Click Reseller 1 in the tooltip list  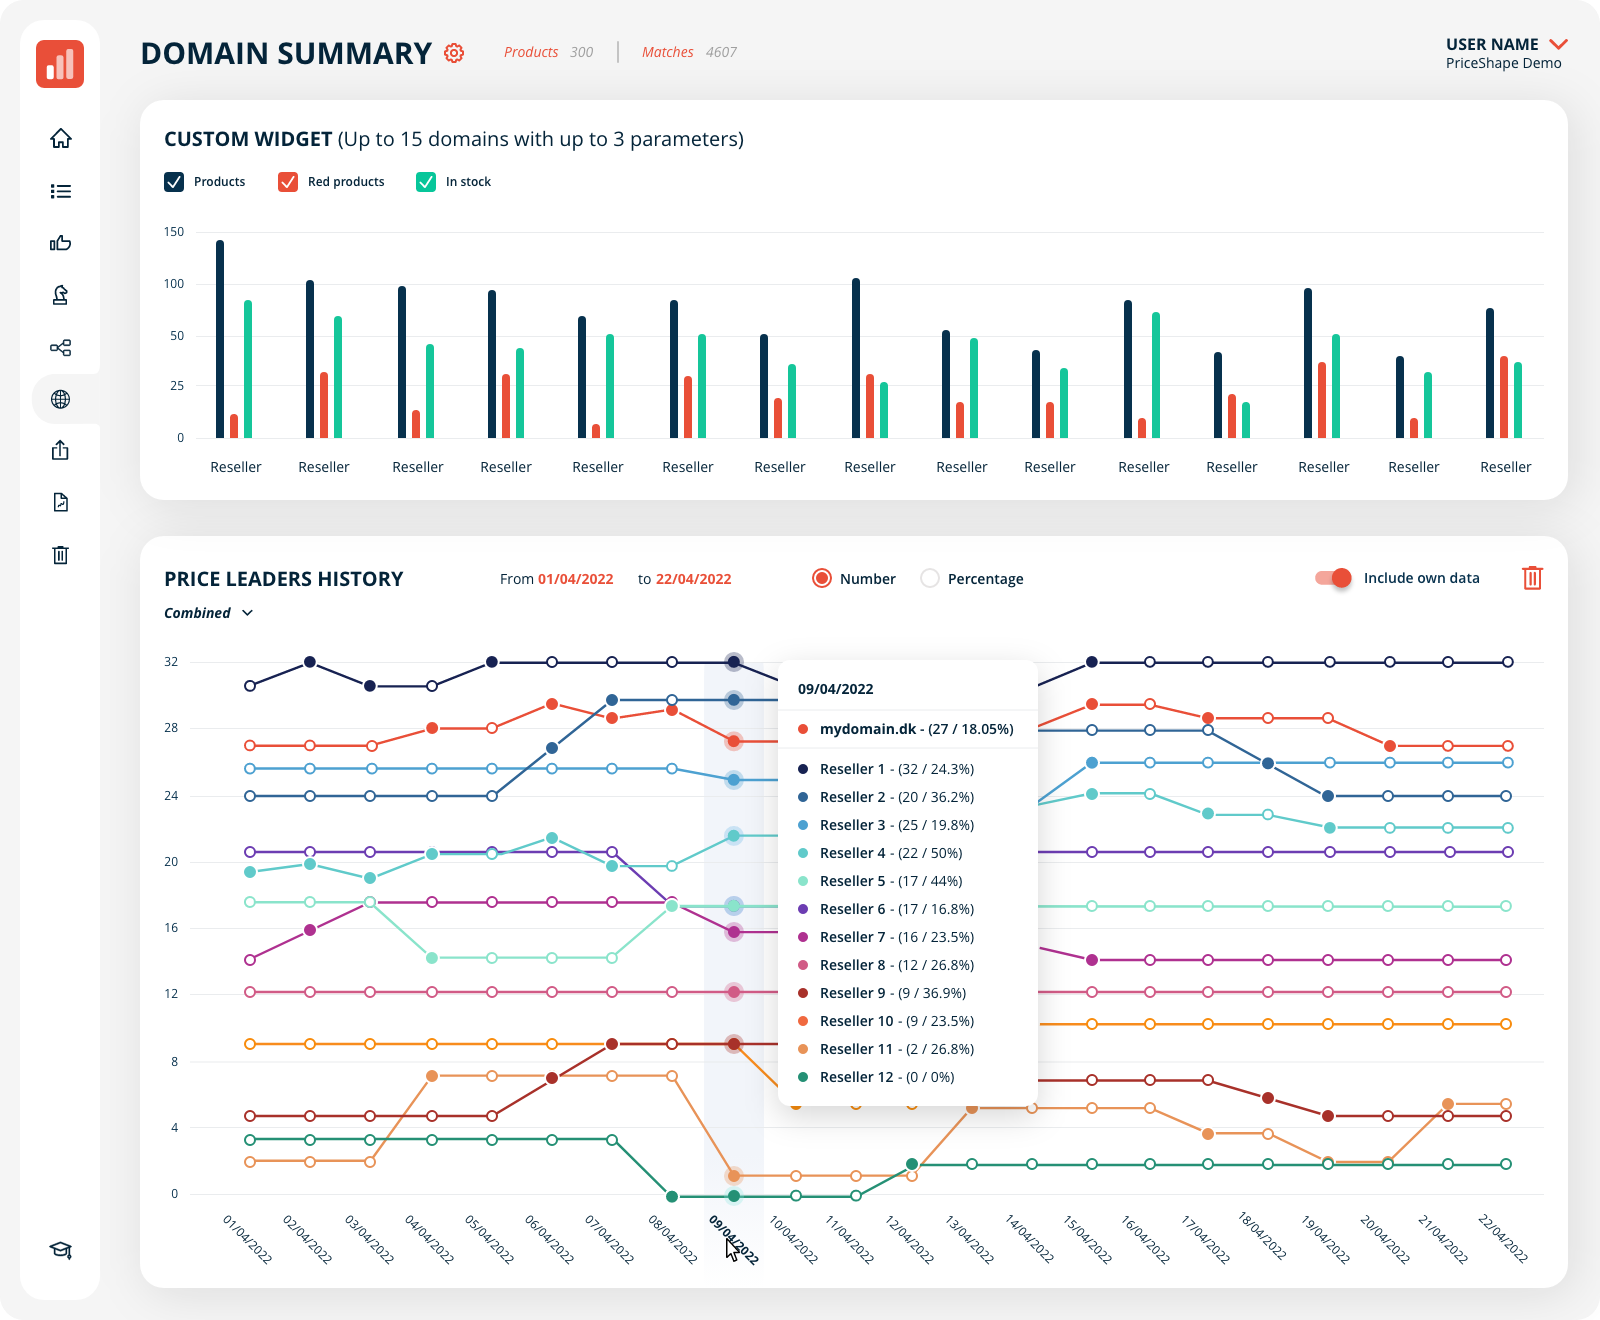pyautogui.click(x=886, y=769)
